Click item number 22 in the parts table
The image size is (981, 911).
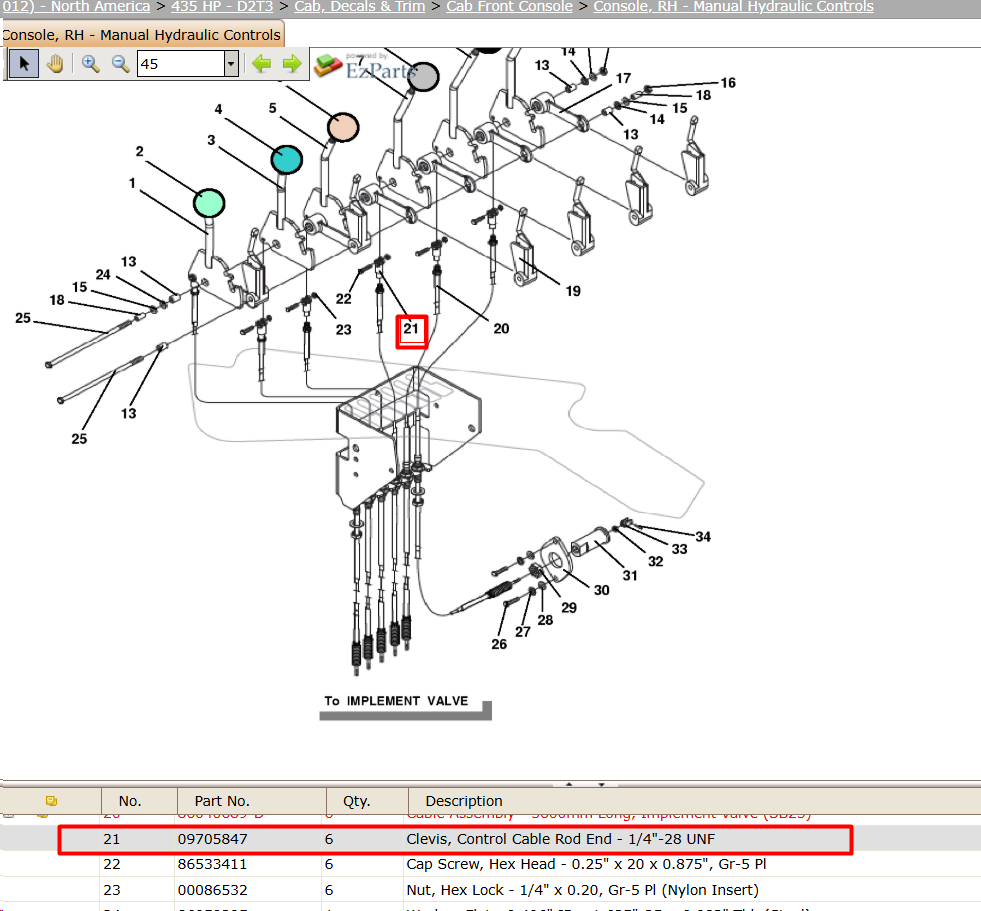(x=111, y=865)
